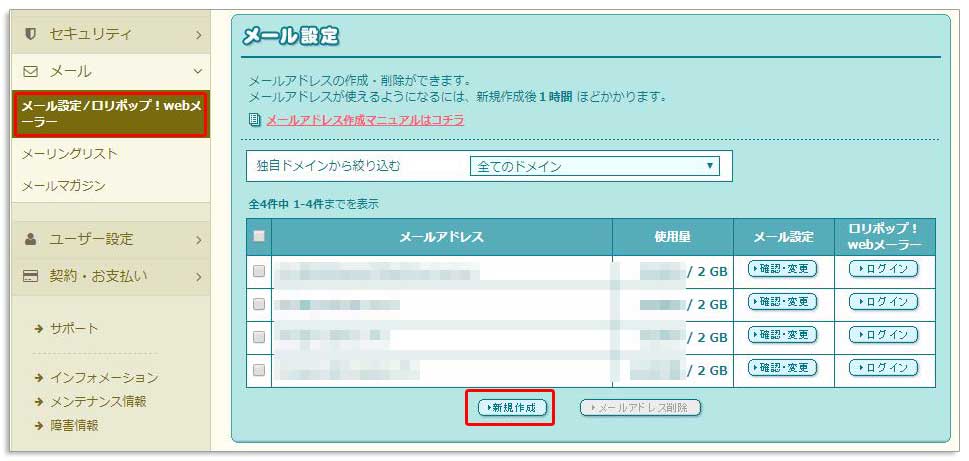The height and width of the screenshot is (461, 969).
Task: Click the shield icon beside セキュリティ
Action: pyautogui.click(x=30, y=34)
